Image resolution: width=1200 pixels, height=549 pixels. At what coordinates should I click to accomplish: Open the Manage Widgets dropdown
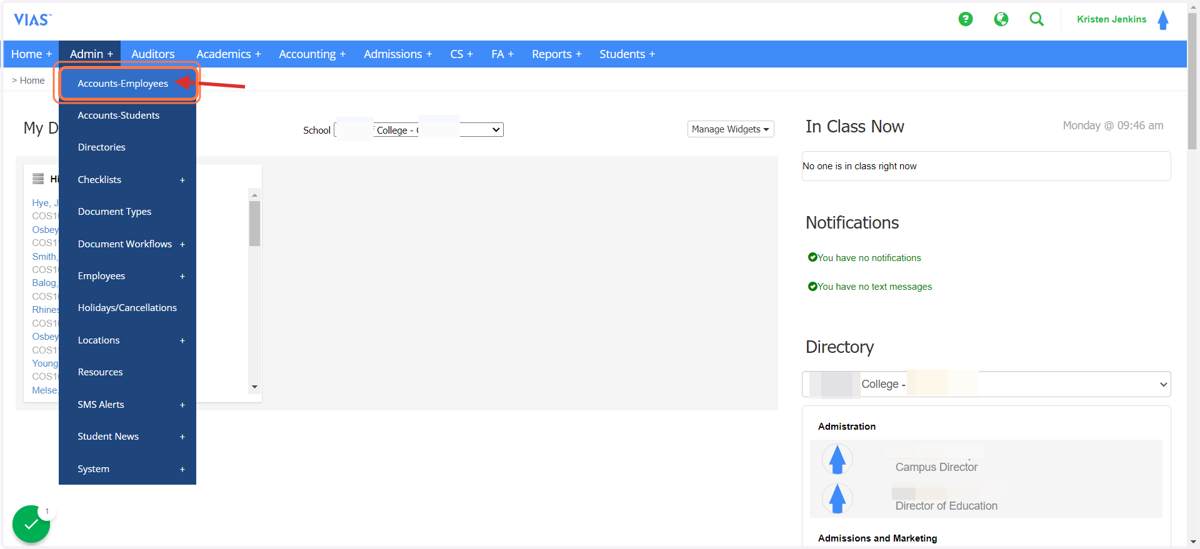pyautogui.click(x=731, y=129)
